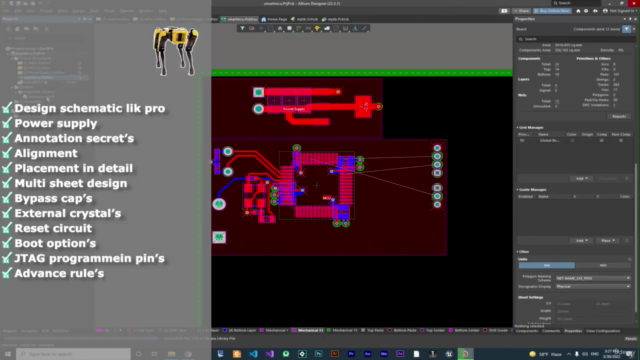The height and width of the screenshot is (360, 640).
Task: Click the Windows Start button
Action: (x=8, y=354)
